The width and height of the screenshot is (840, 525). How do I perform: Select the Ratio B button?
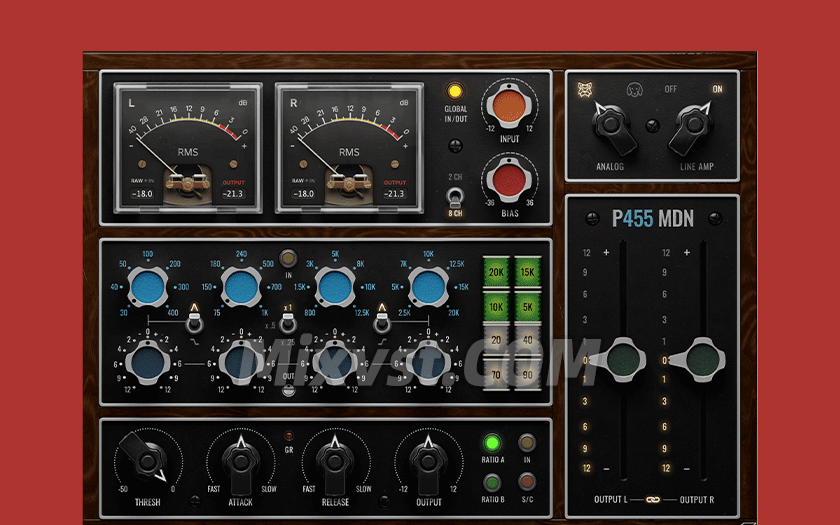[491, 479]
